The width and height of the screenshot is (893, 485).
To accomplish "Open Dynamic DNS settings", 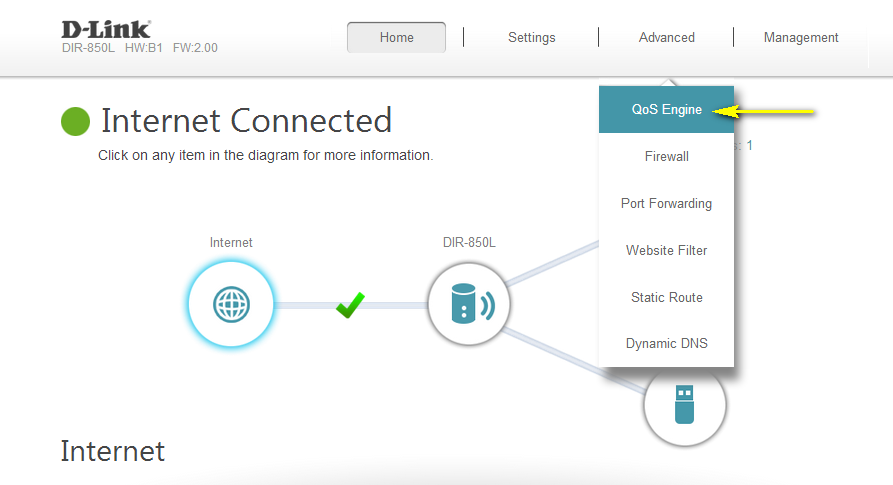I will [666, 344].
